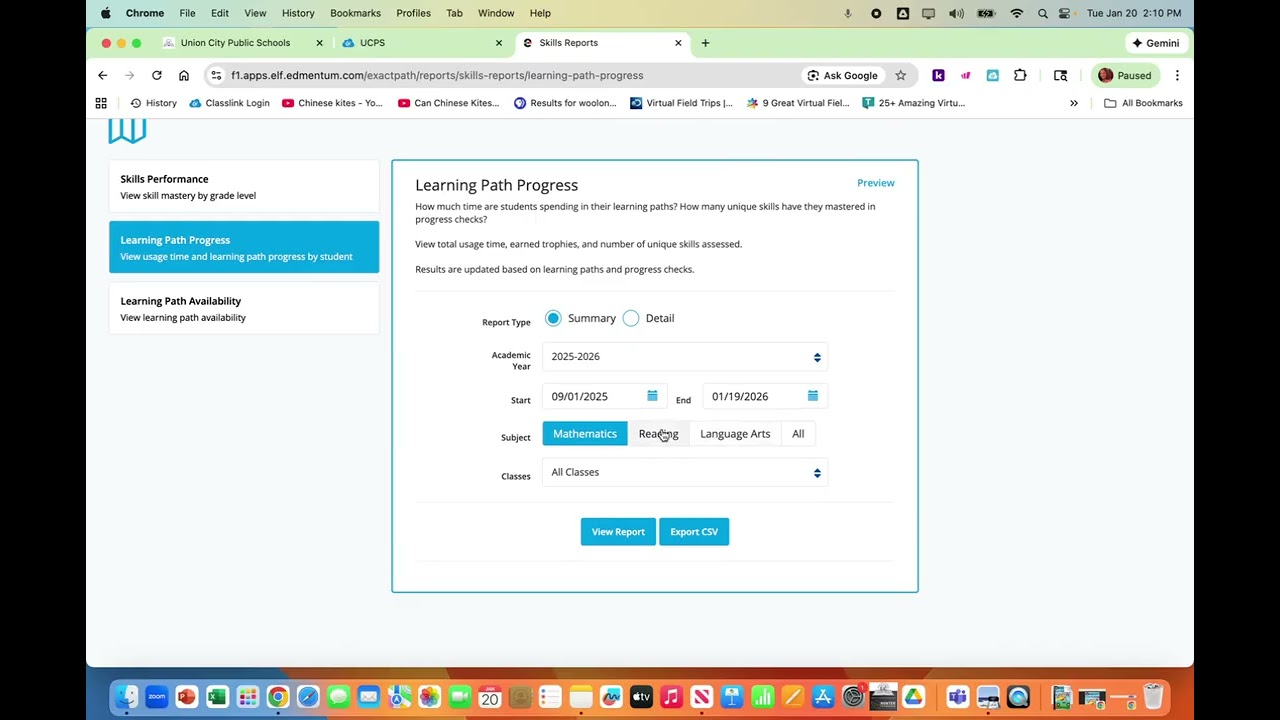1280x720 pixels.
Task: Open the History menu in the menu bar
Action: [298, 13]
